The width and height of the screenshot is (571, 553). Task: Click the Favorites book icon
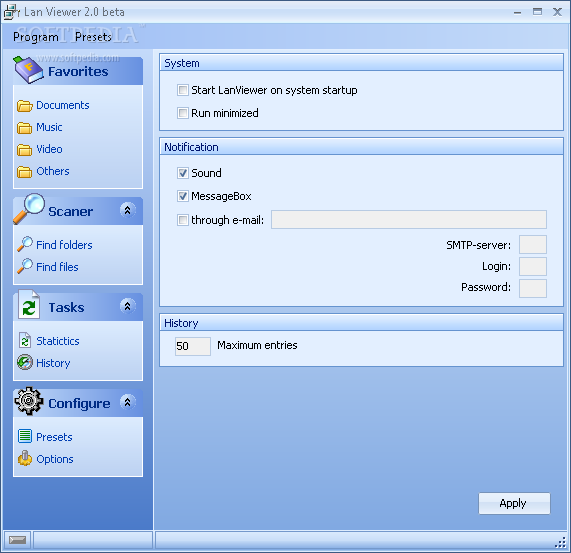point(28,70)
